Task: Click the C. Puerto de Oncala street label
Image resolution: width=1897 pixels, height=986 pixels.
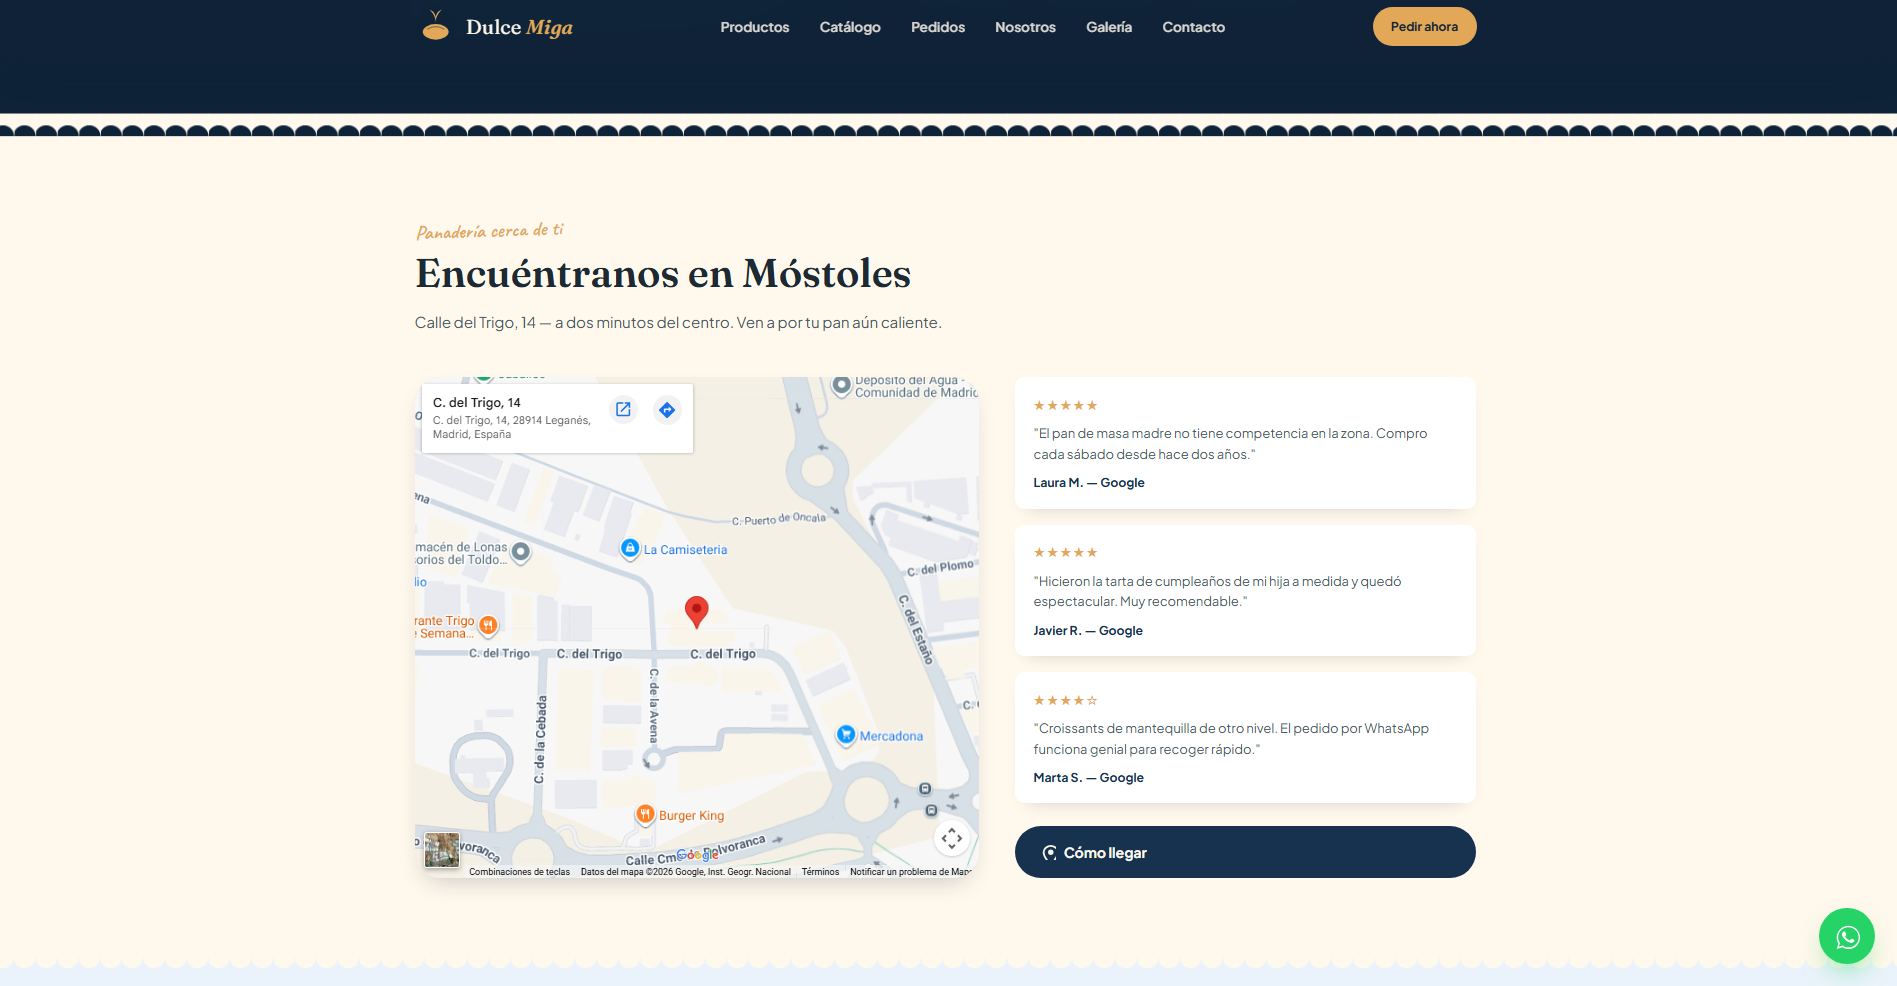Action: pos(779,519)
